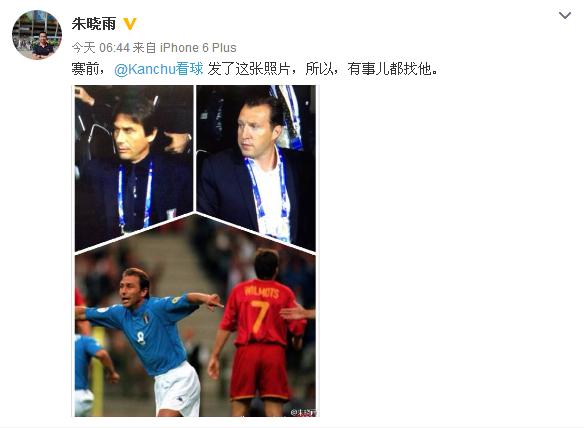Image resolution: width=584 pixels, height=428 pixels.
Task: Open 朱晓雨 profile from the username
Action: (x=94, y=24)
